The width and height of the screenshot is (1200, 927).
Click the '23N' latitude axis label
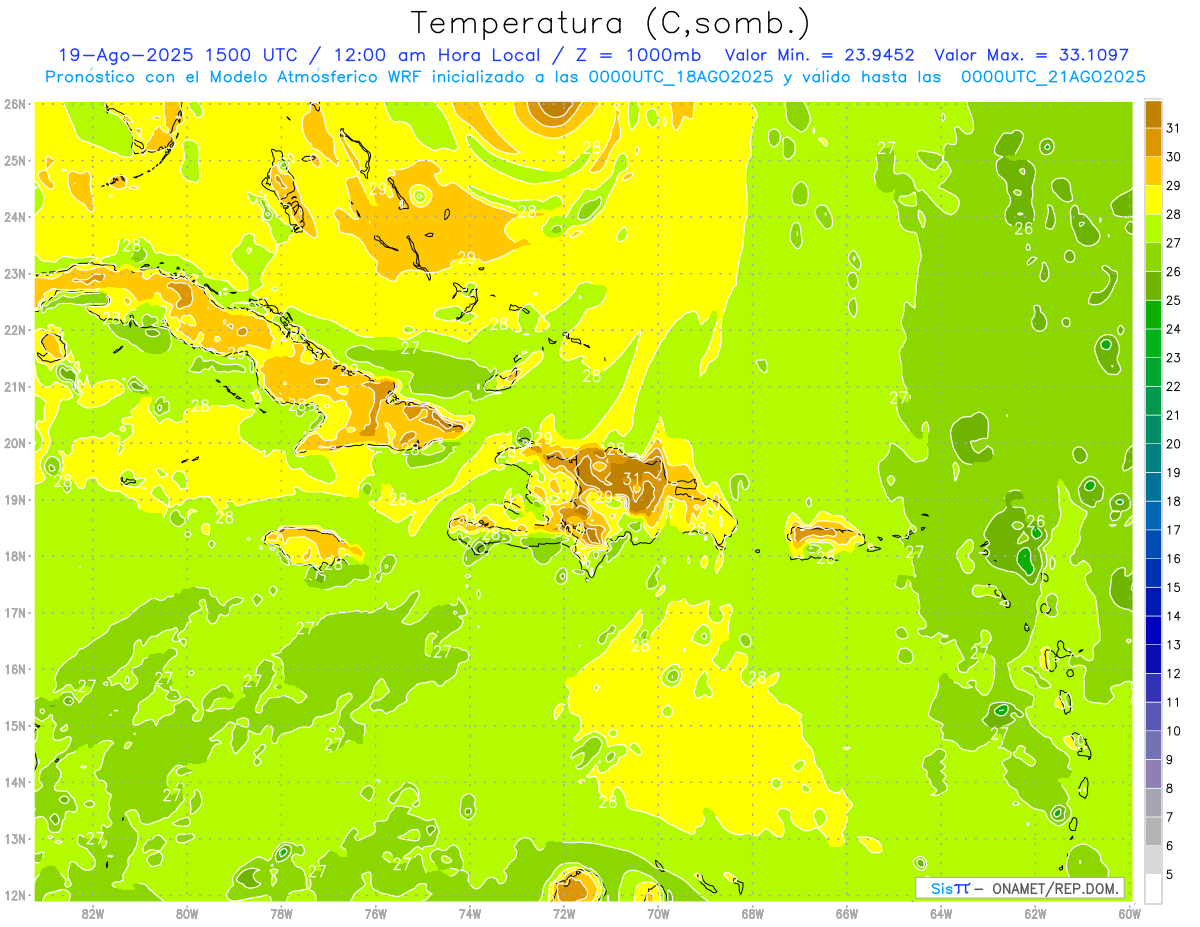click(14, 273)
